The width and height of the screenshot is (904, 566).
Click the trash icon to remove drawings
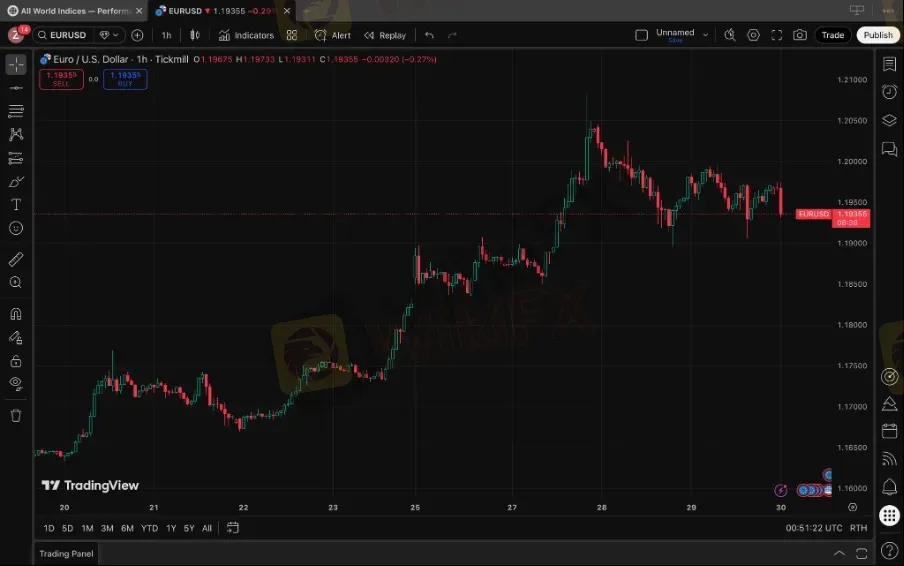point(16,415)
